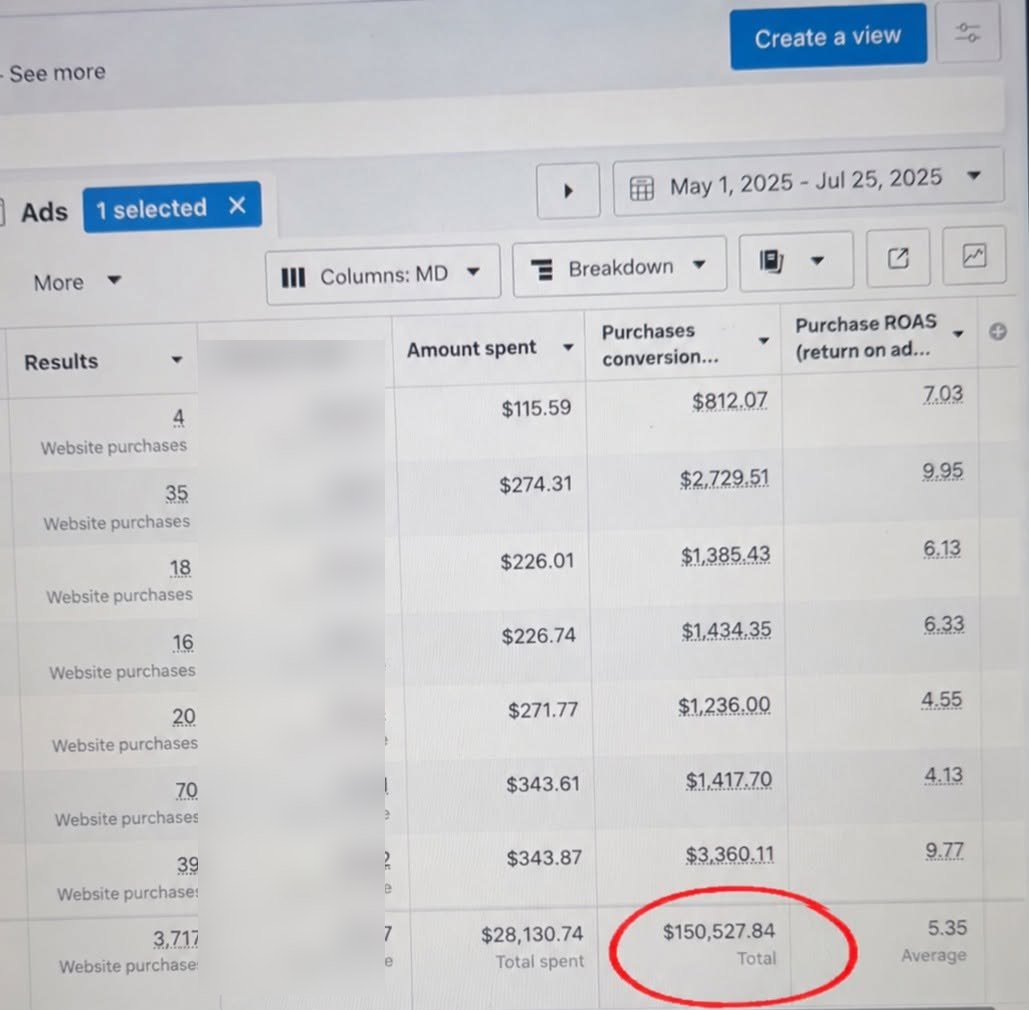Screen dimensions: 1029x1010
Task: Click the 9.77 ROAS value
Action: tap(944, 851)
